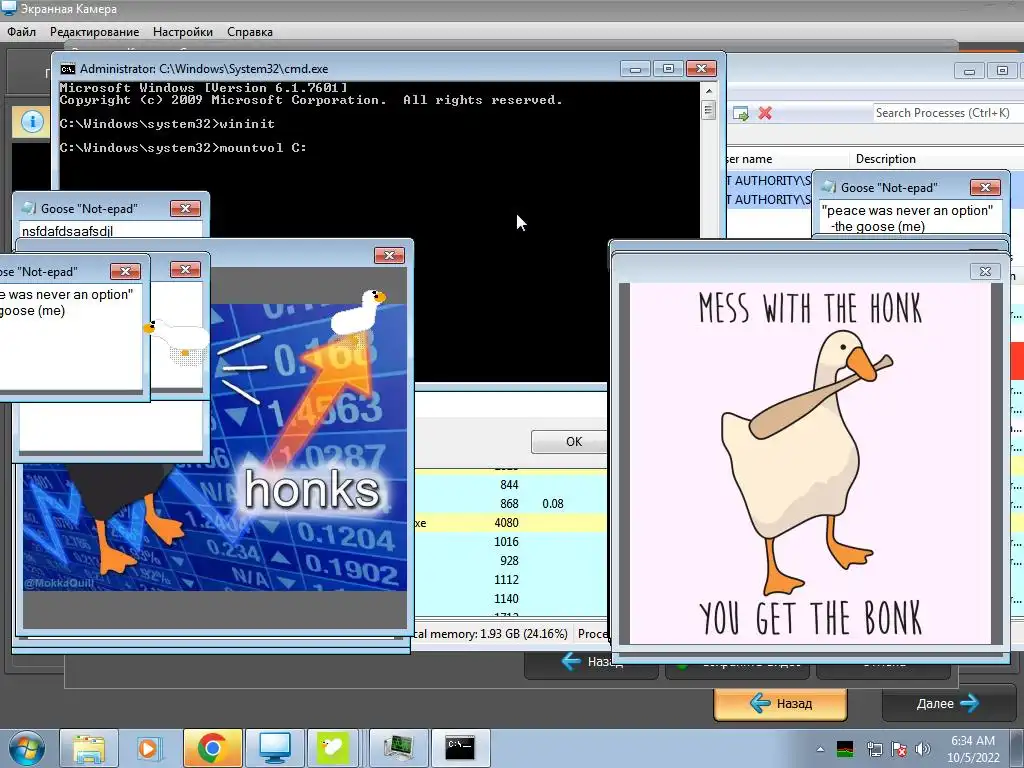The height and width of the screenshot is (768, 1024).
Task: Open the Action Center flag icon
Action: [899, 749]
